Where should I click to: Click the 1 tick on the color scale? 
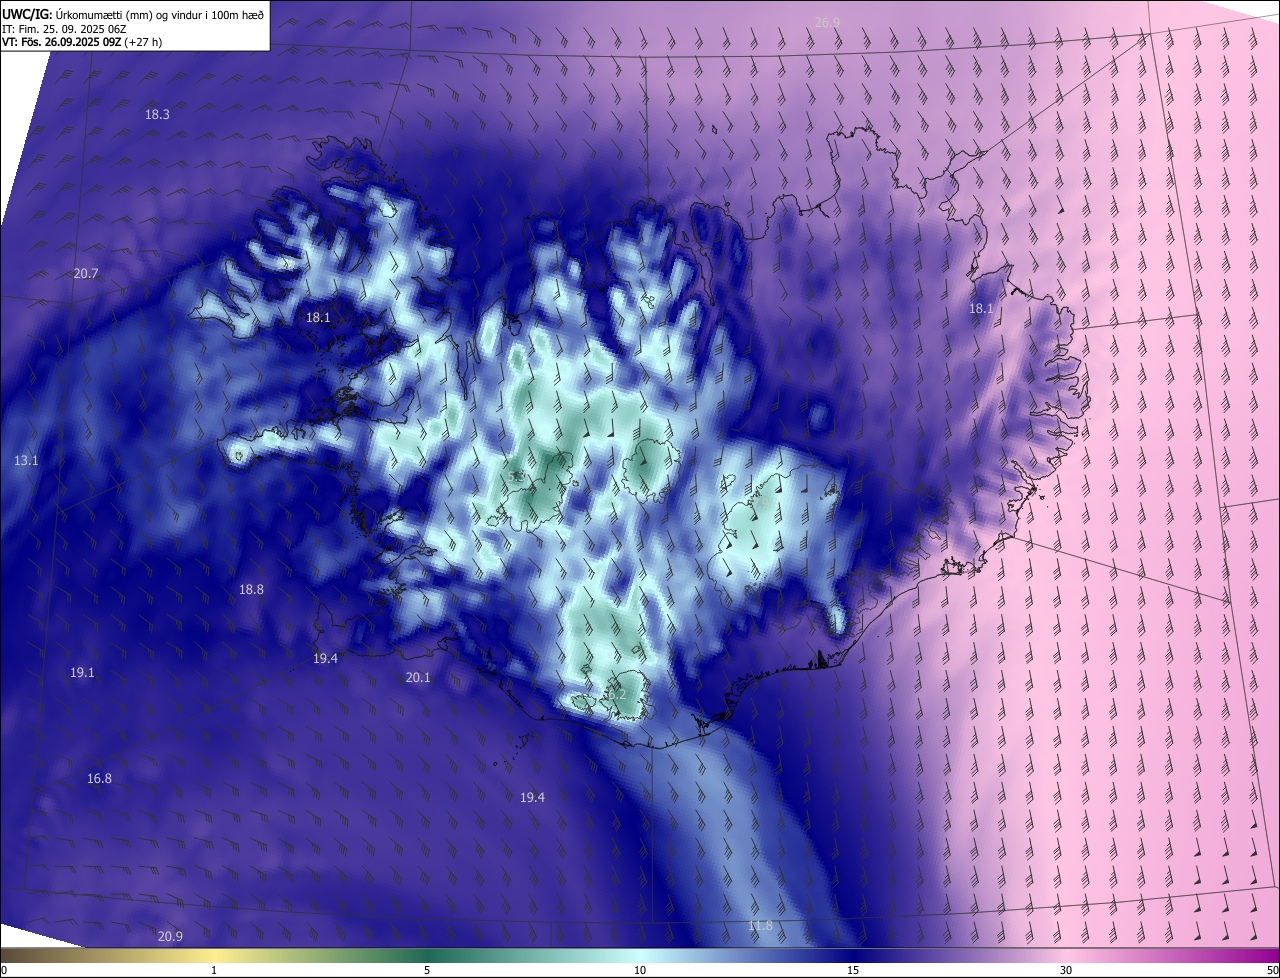click(x=214, y=970)
